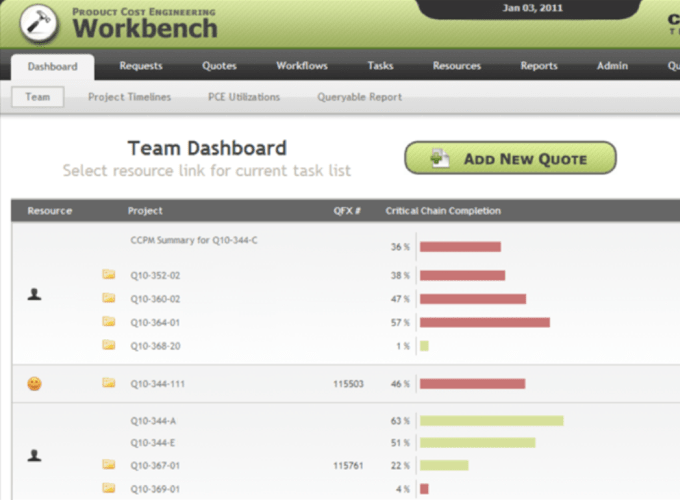Open the Queryable Report sub-tab
The image size is (680, 500).
coord(359,97)
